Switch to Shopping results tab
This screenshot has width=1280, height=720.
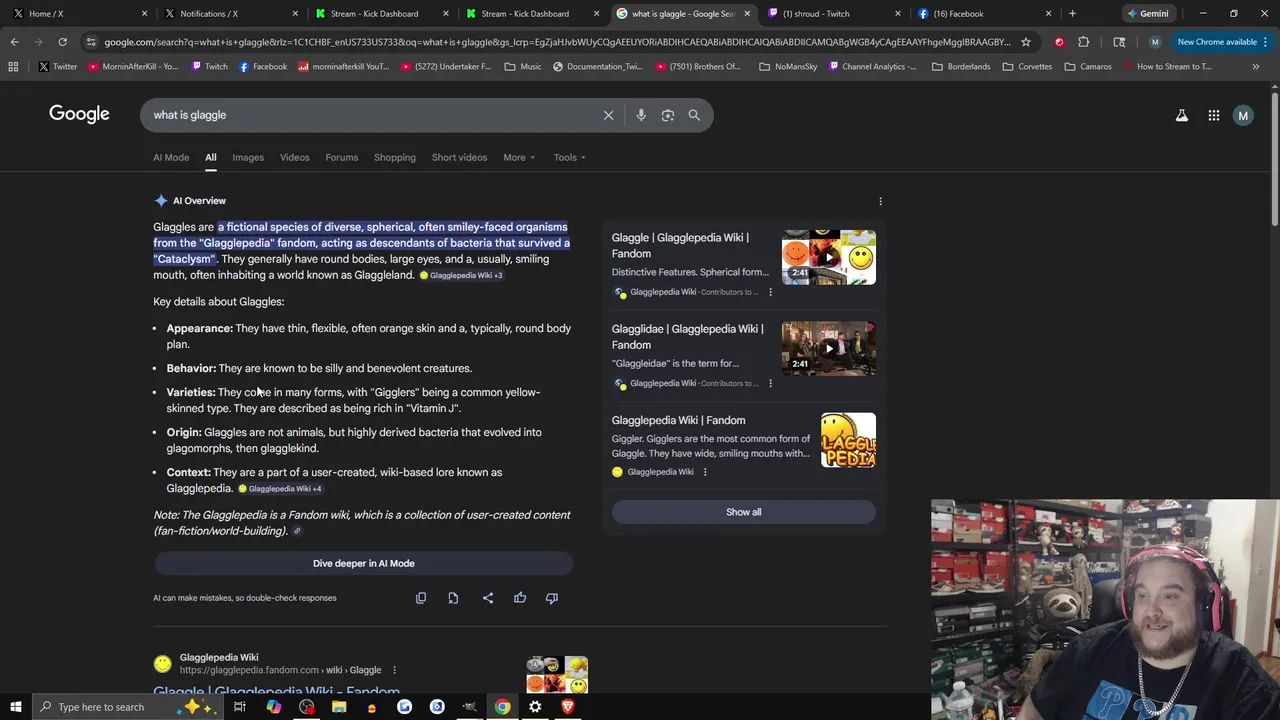coord(395,157)
